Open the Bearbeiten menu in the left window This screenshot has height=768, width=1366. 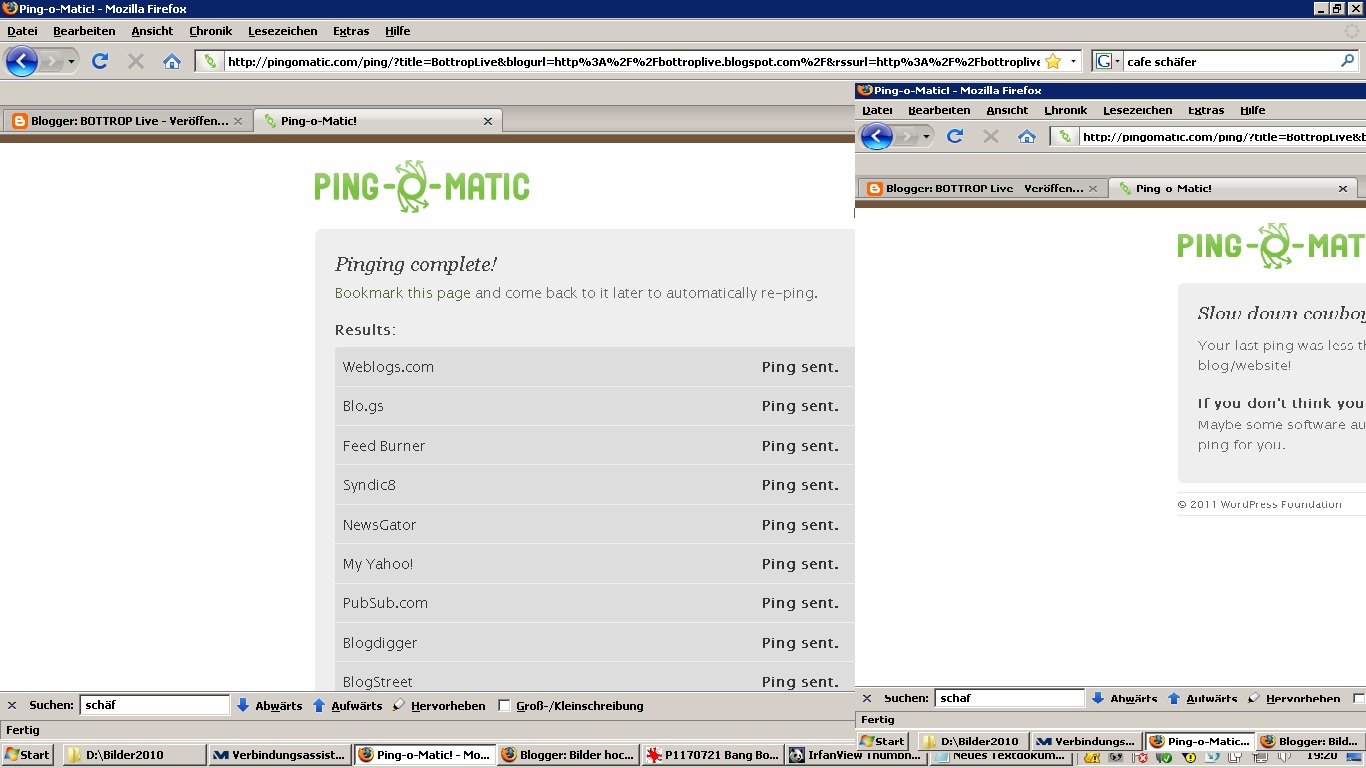(84, 31)
